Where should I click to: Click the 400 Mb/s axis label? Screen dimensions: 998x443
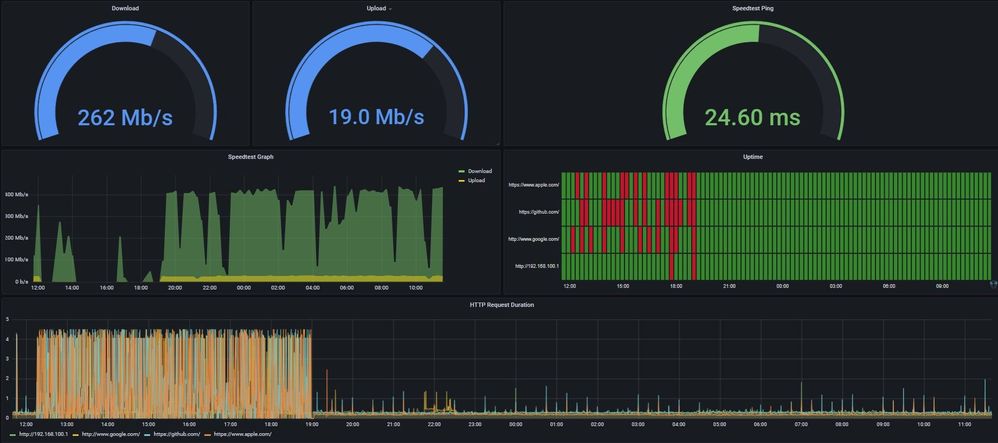point(17,194)
